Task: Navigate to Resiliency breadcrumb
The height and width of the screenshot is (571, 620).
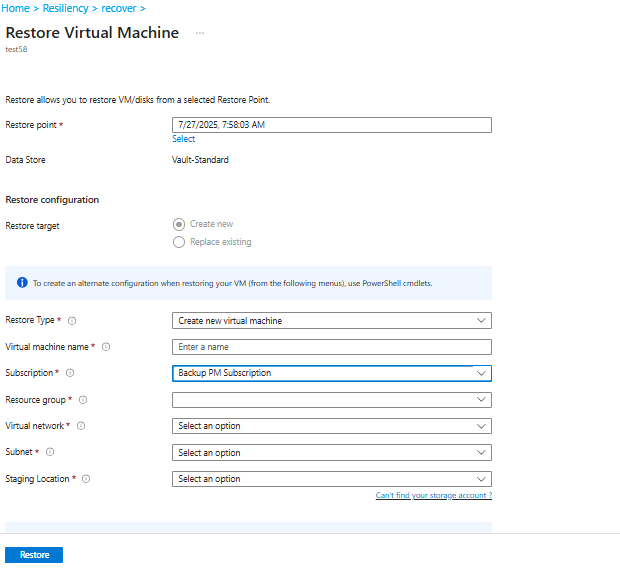Action: coord(66,8)
